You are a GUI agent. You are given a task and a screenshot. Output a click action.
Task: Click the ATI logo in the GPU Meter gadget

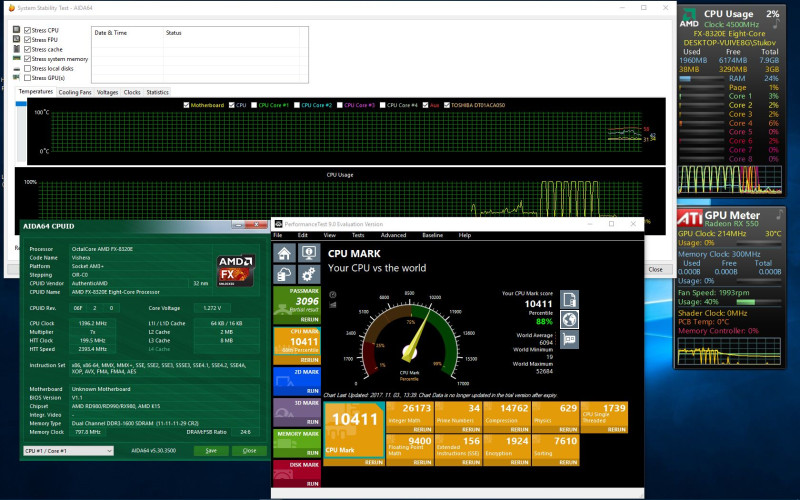point(690,218)
